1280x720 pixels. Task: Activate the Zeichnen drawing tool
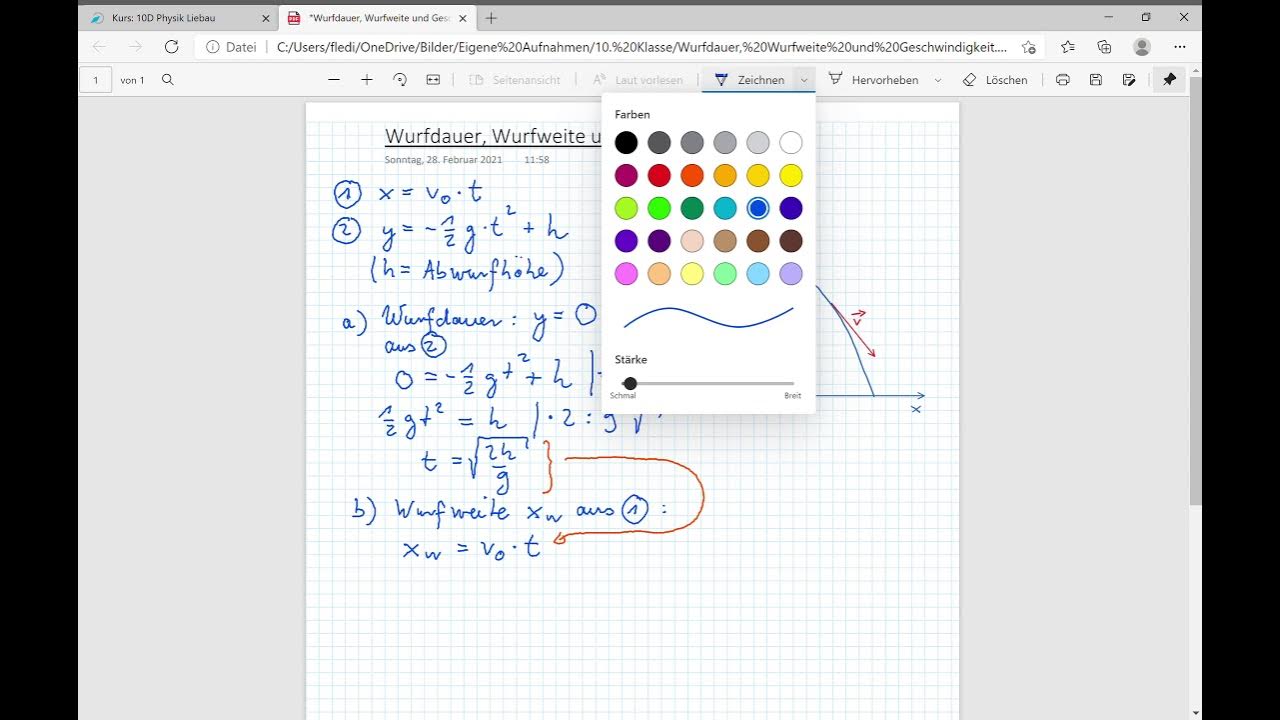click(749, 80)
